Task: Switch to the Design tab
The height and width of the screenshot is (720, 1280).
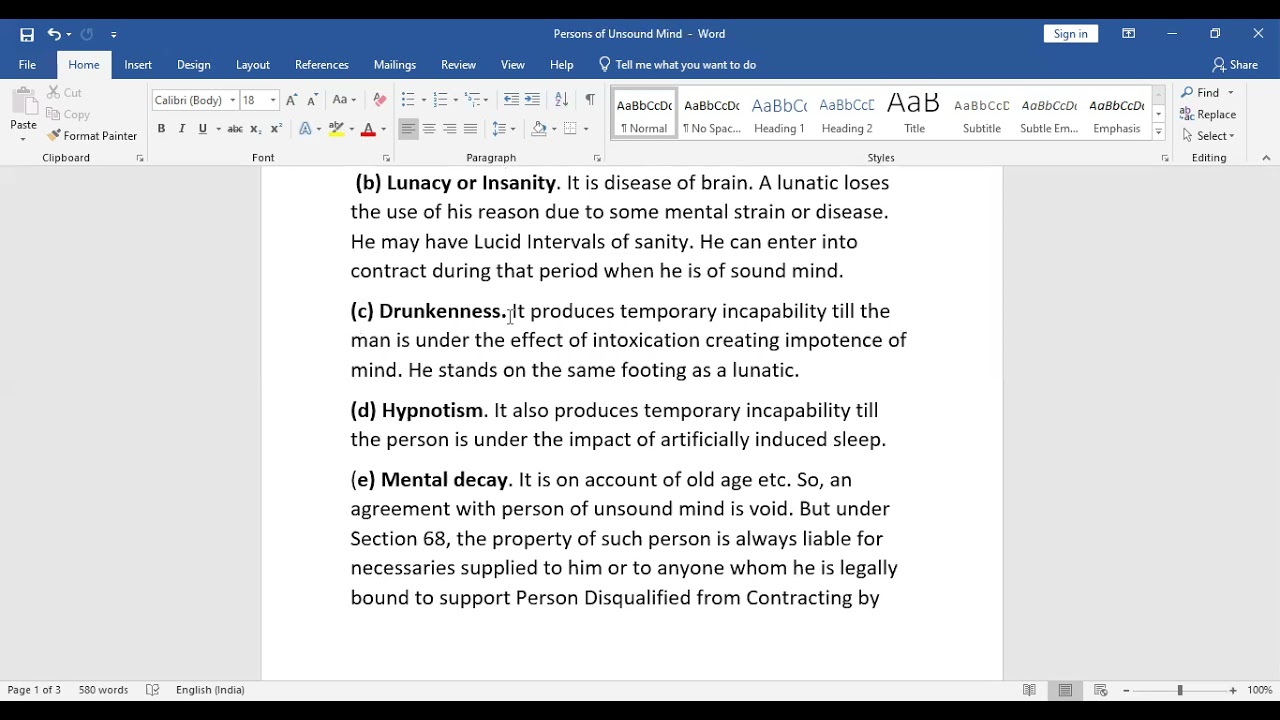Action: 194,65
